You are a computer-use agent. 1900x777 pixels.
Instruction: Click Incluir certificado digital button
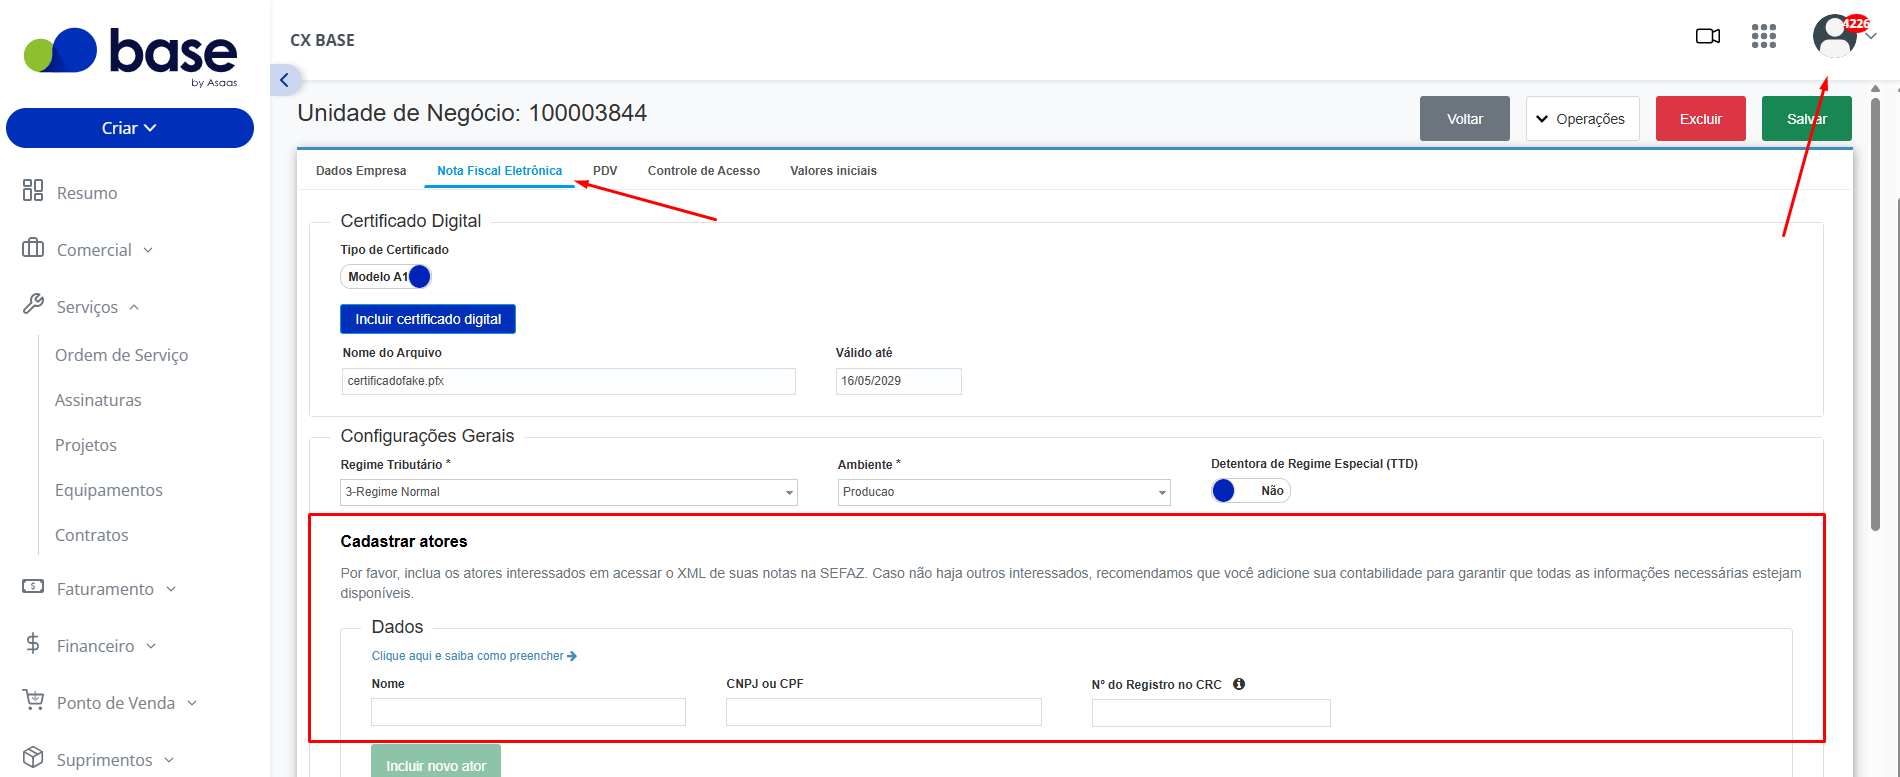point(428,319)
